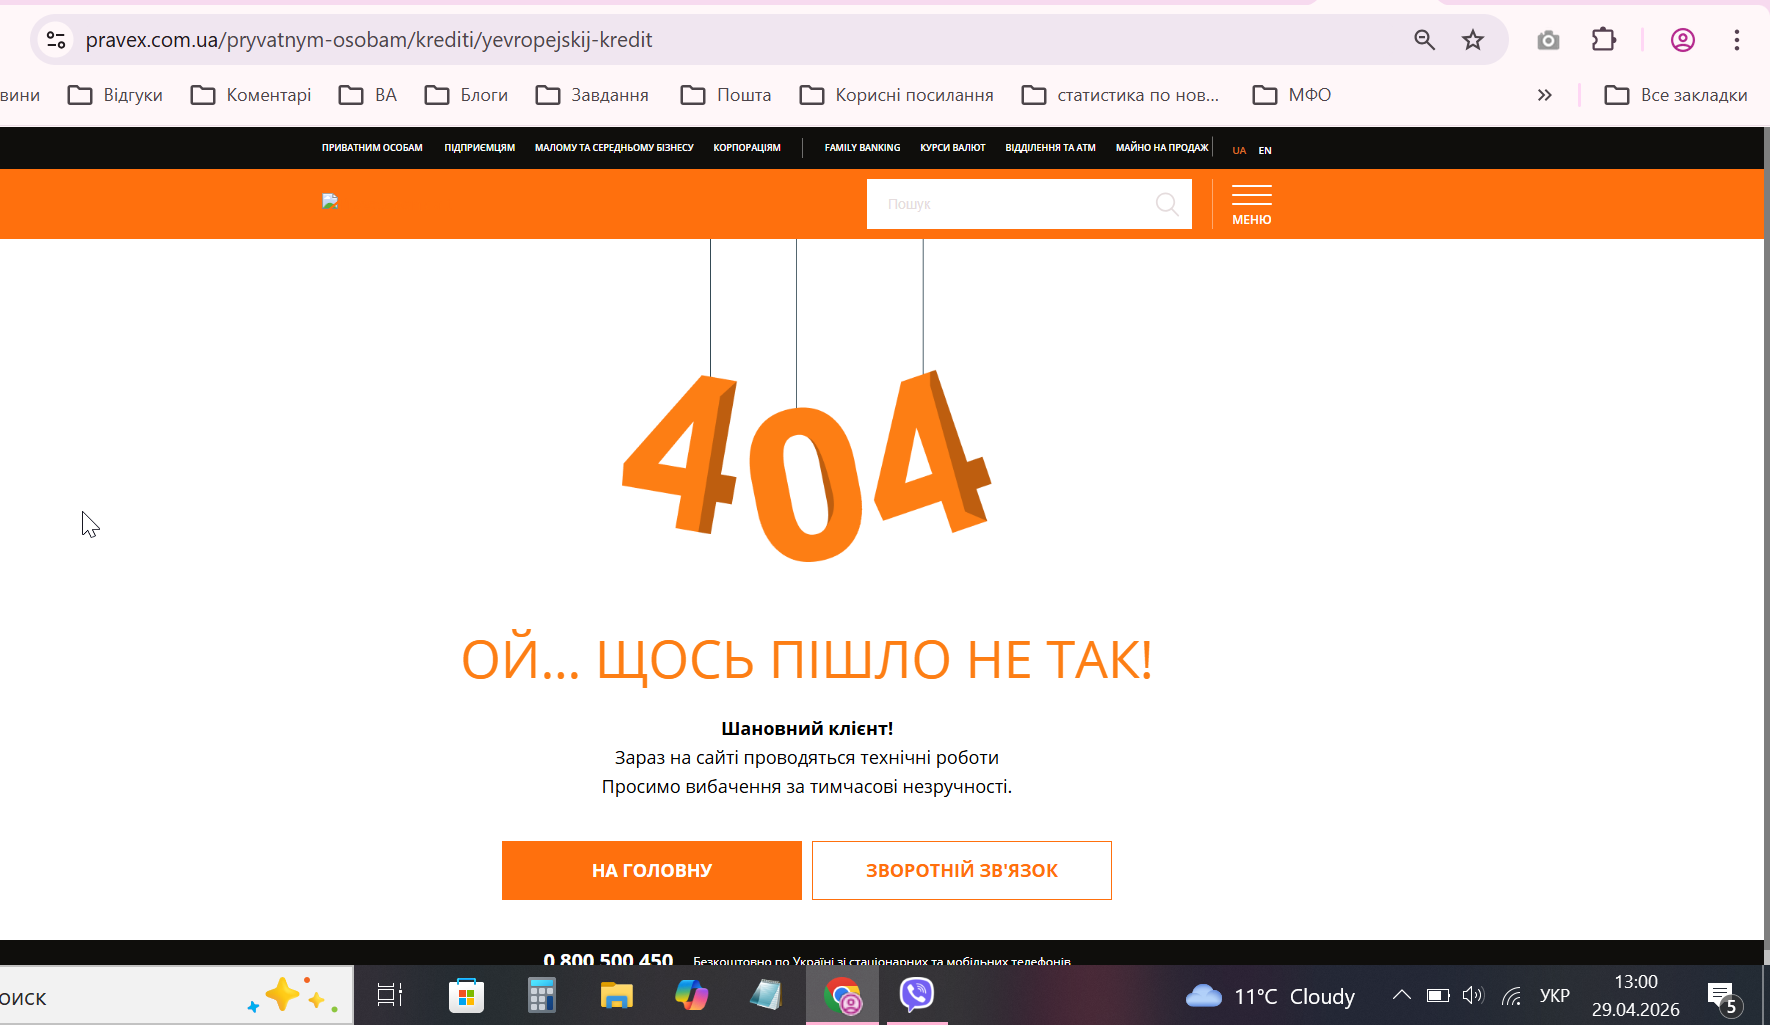1770x1025 pixels.
Task: Open the статистика по нов... bookmark folder
Action: [1120, 95]
